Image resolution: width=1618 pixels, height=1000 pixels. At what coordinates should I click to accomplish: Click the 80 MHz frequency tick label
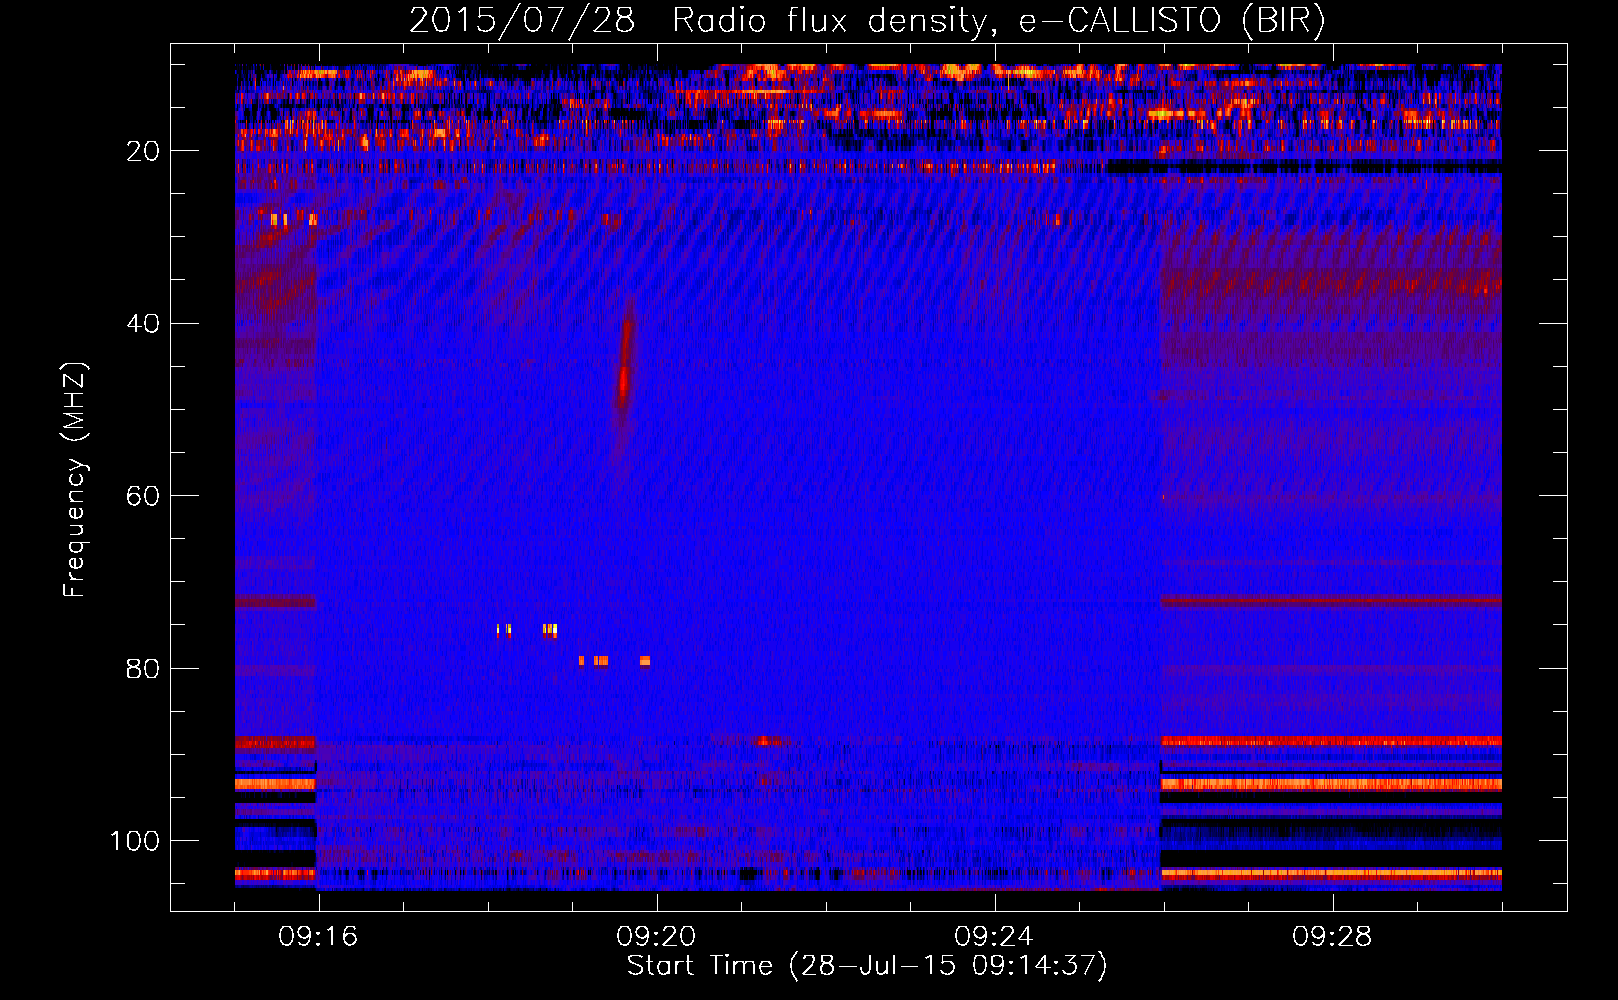(143, 668)
